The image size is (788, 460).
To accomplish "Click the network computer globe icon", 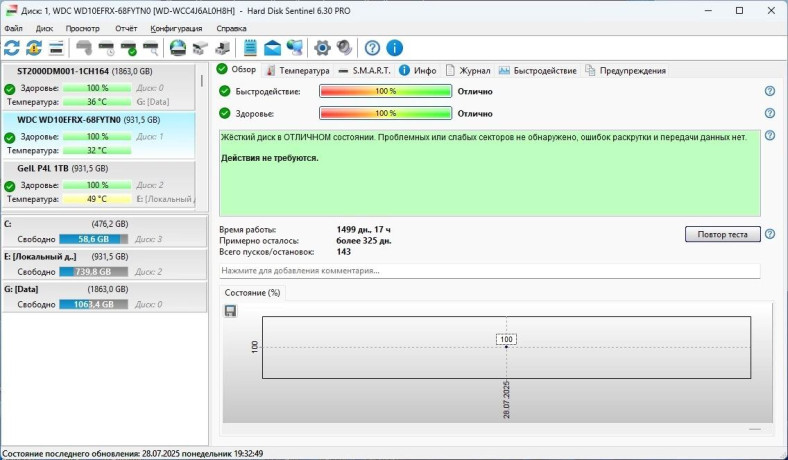I will point(294,48).
